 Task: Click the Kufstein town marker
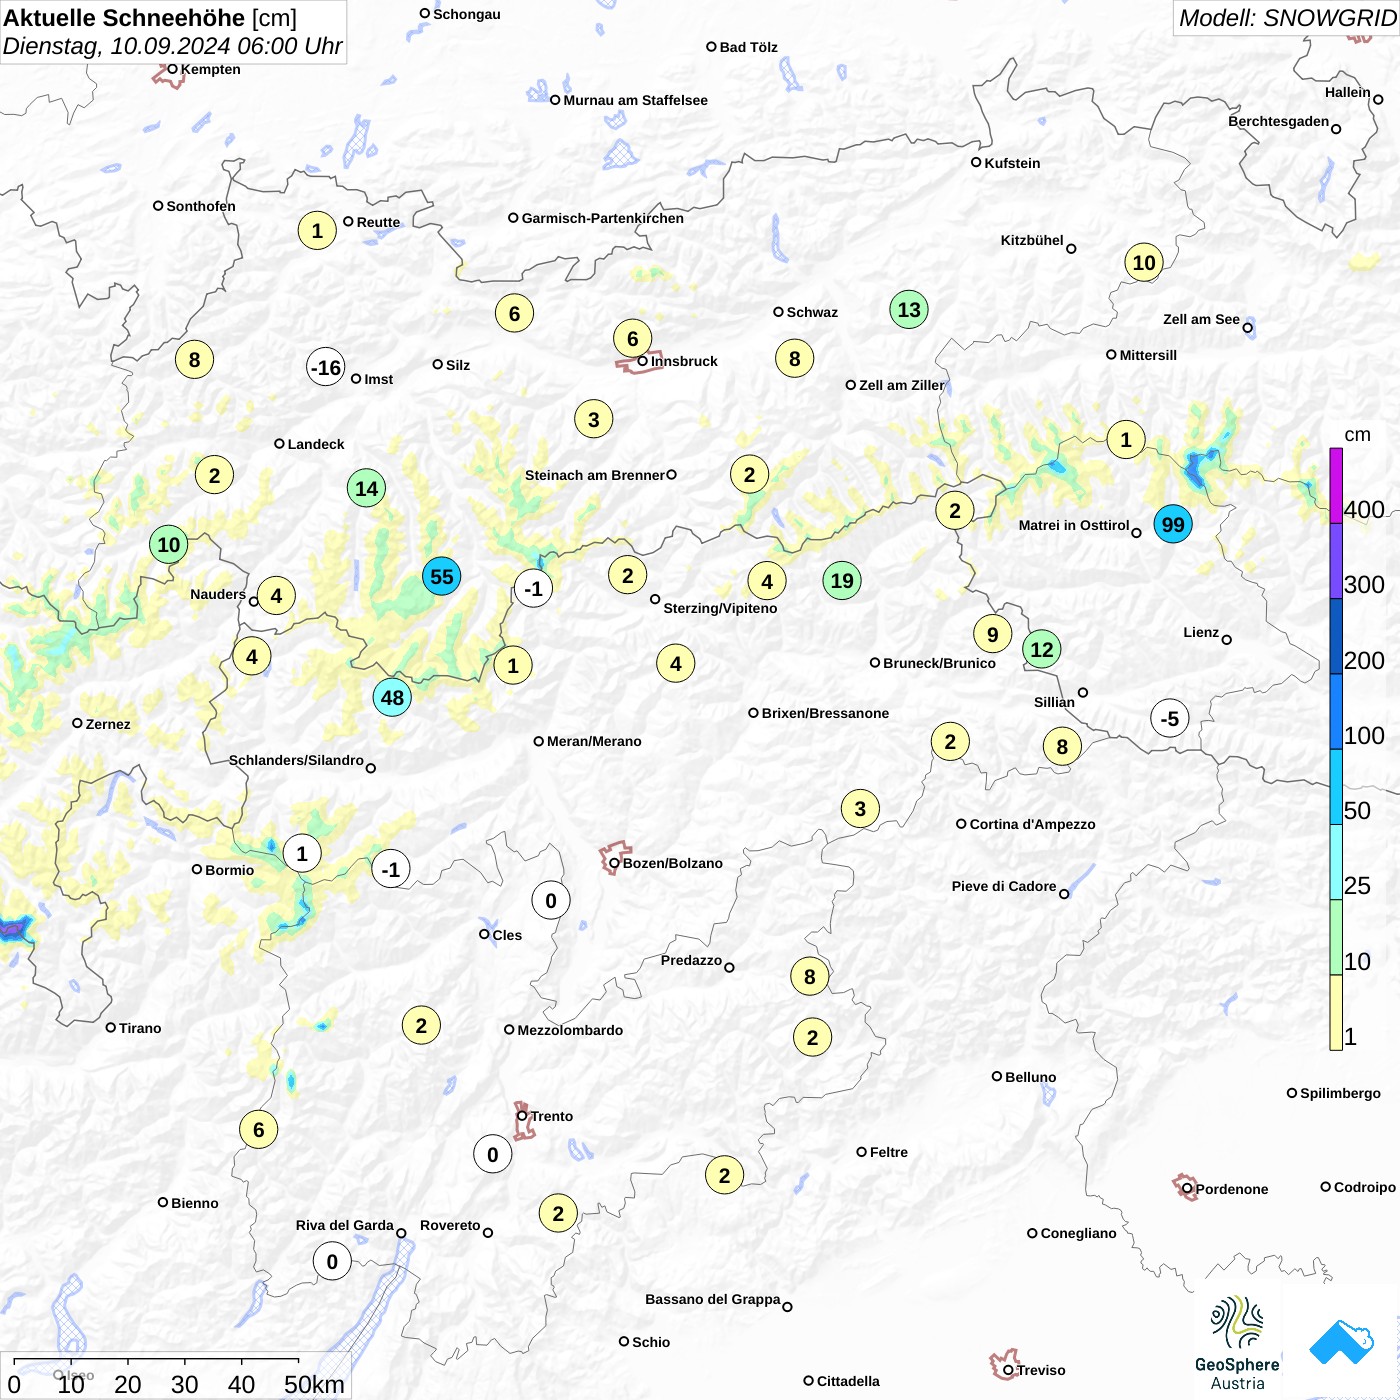coord(976,162)
